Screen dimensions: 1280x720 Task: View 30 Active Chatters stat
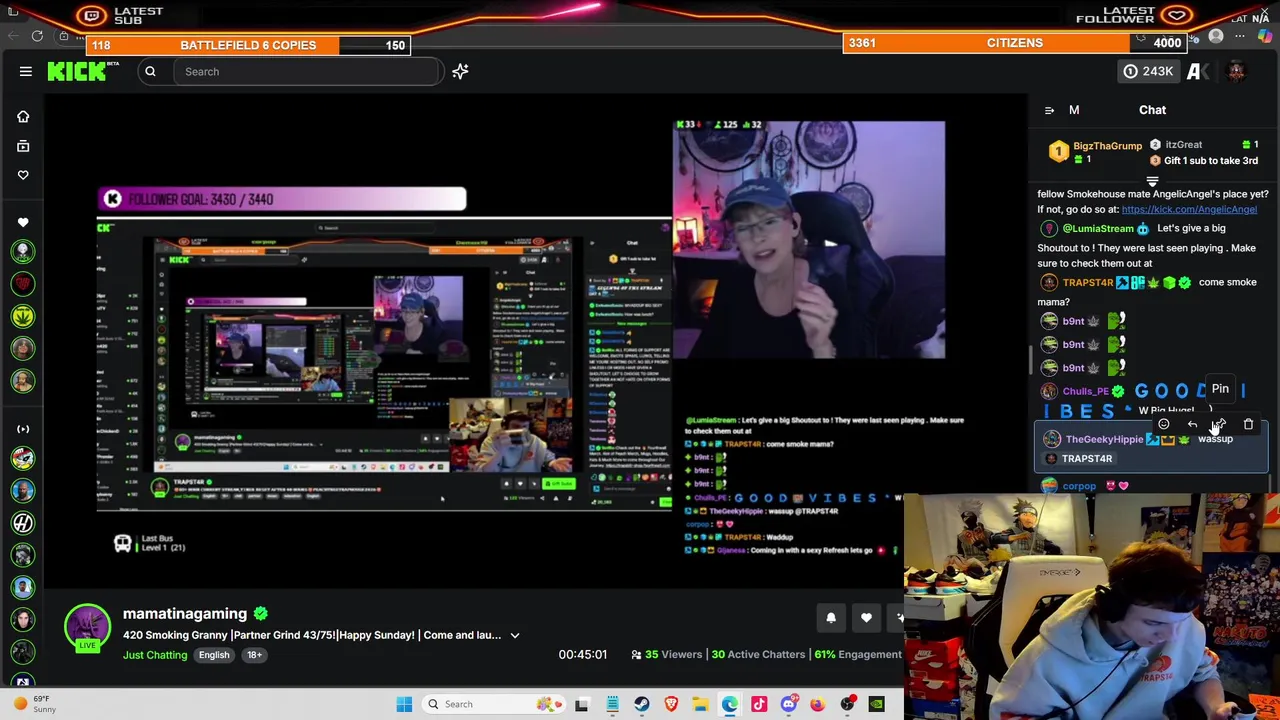758,655
